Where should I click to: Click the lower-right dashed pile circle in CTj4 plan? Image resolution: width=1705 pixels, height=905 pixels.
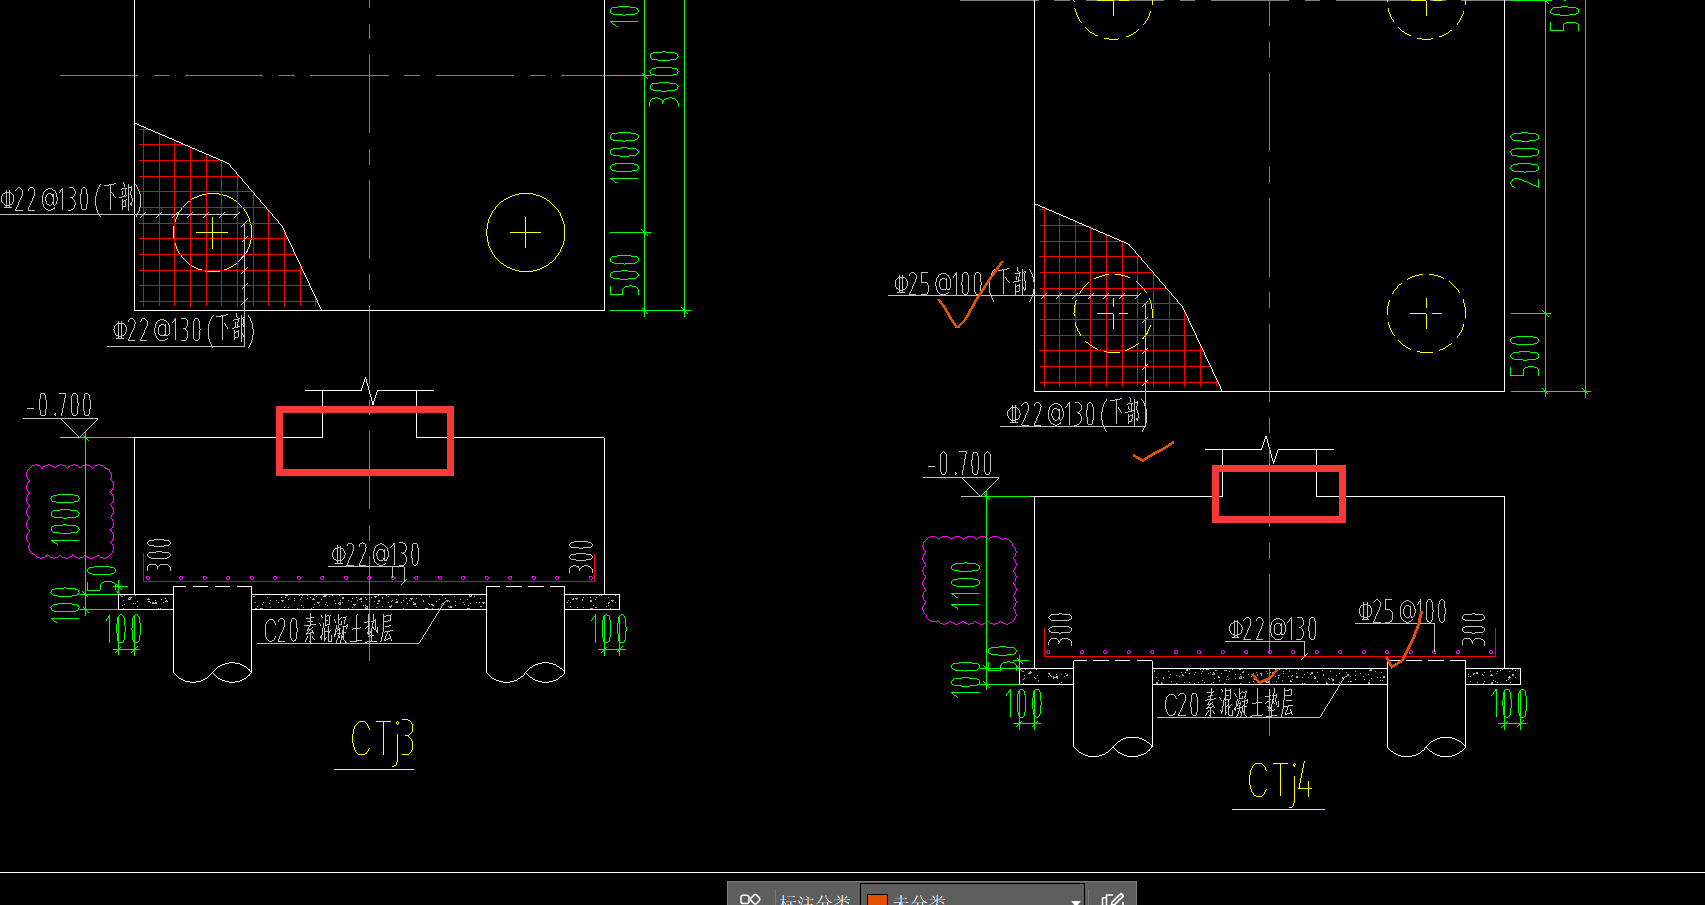[1426, 313]
